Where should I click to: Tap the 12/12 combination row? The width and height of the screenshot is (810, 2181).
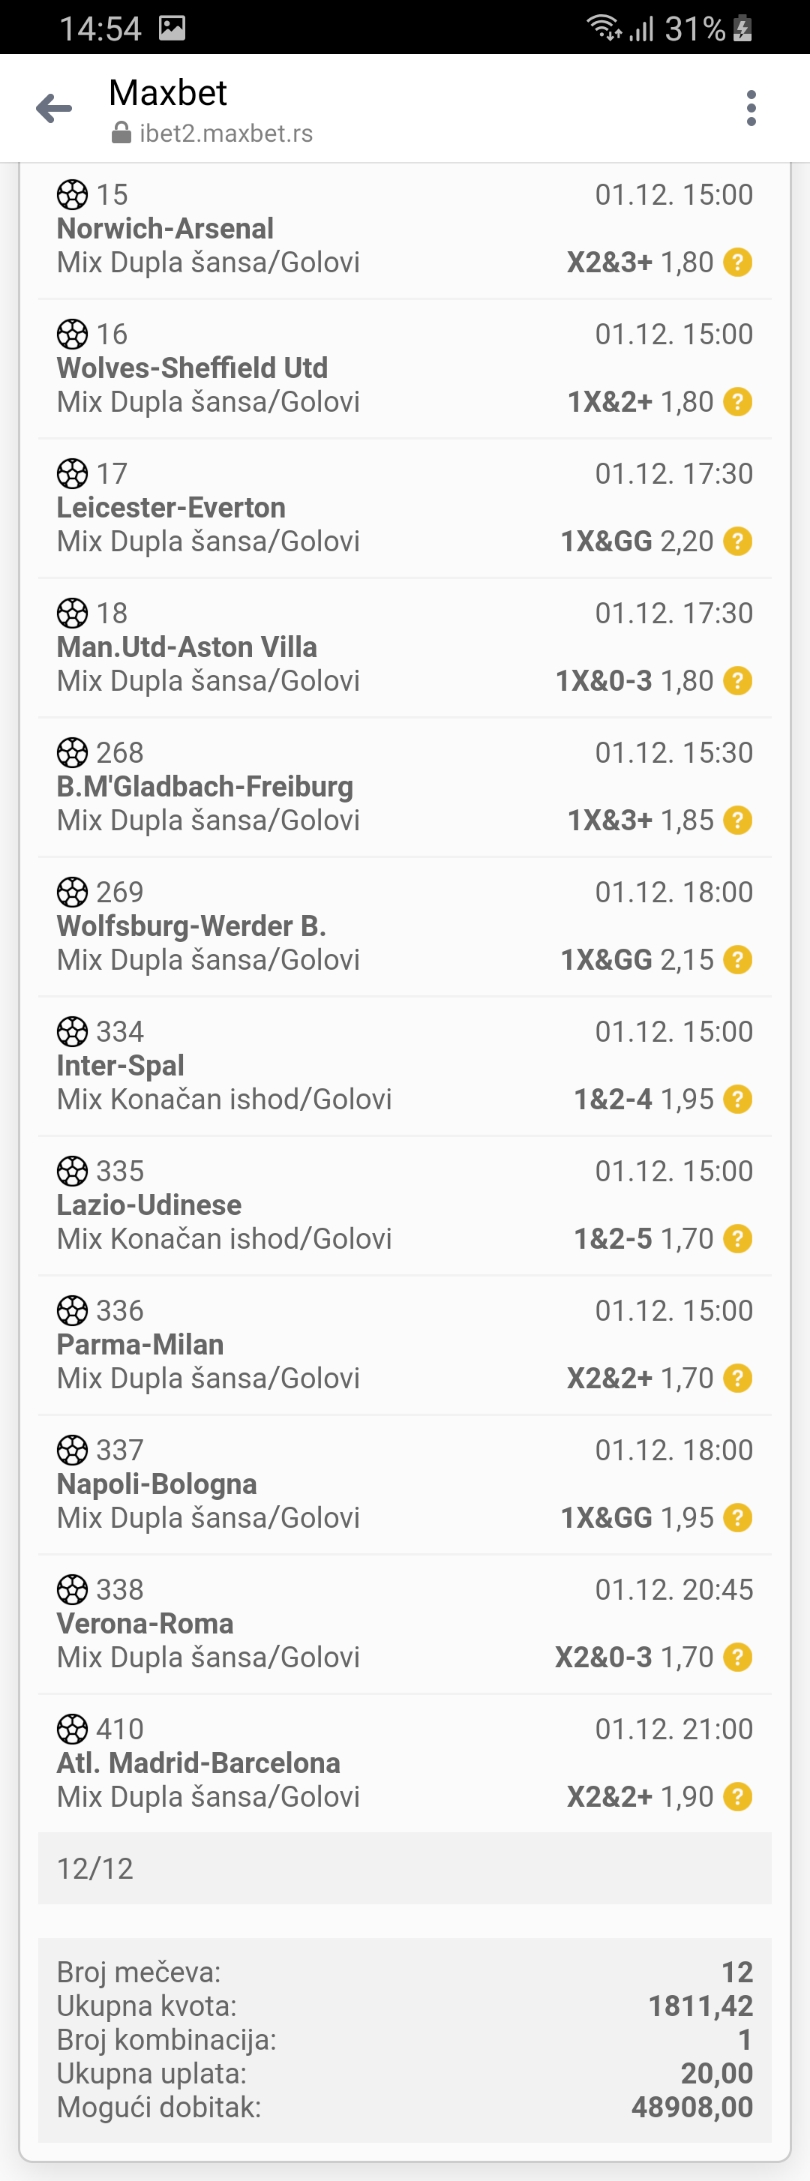(405, 1868)
